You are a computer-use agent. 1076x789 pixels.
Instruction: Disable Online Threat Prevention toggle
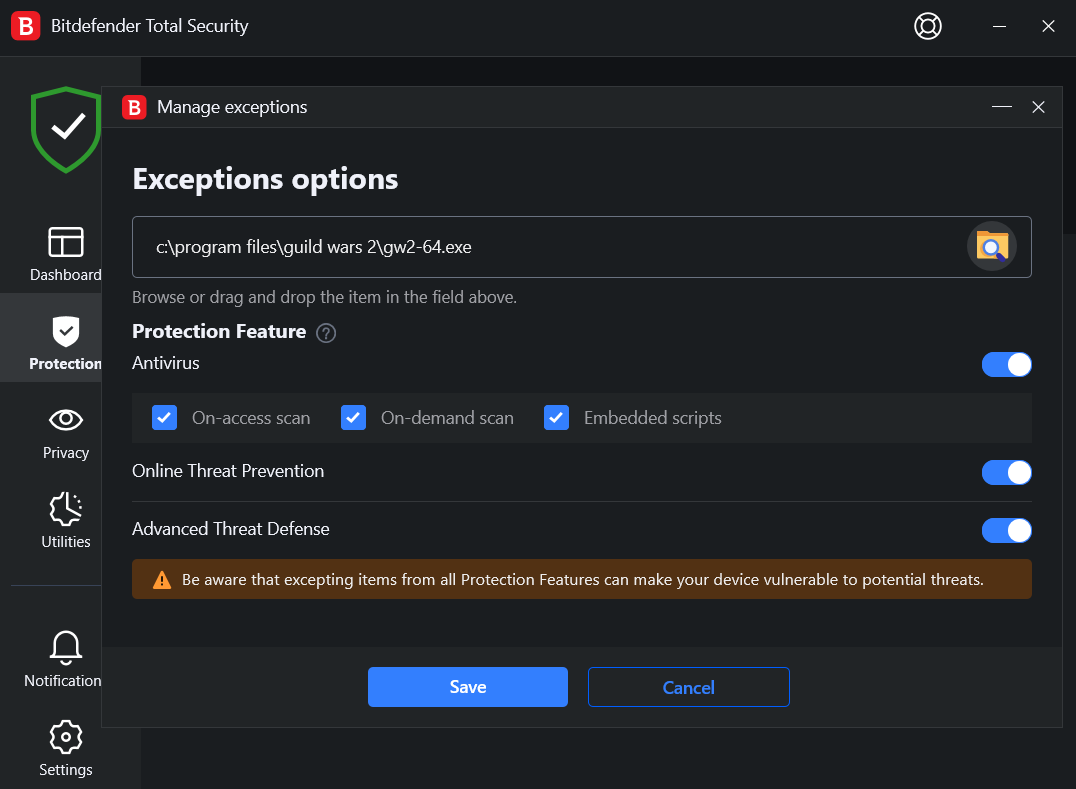[x=1006, y=472]
